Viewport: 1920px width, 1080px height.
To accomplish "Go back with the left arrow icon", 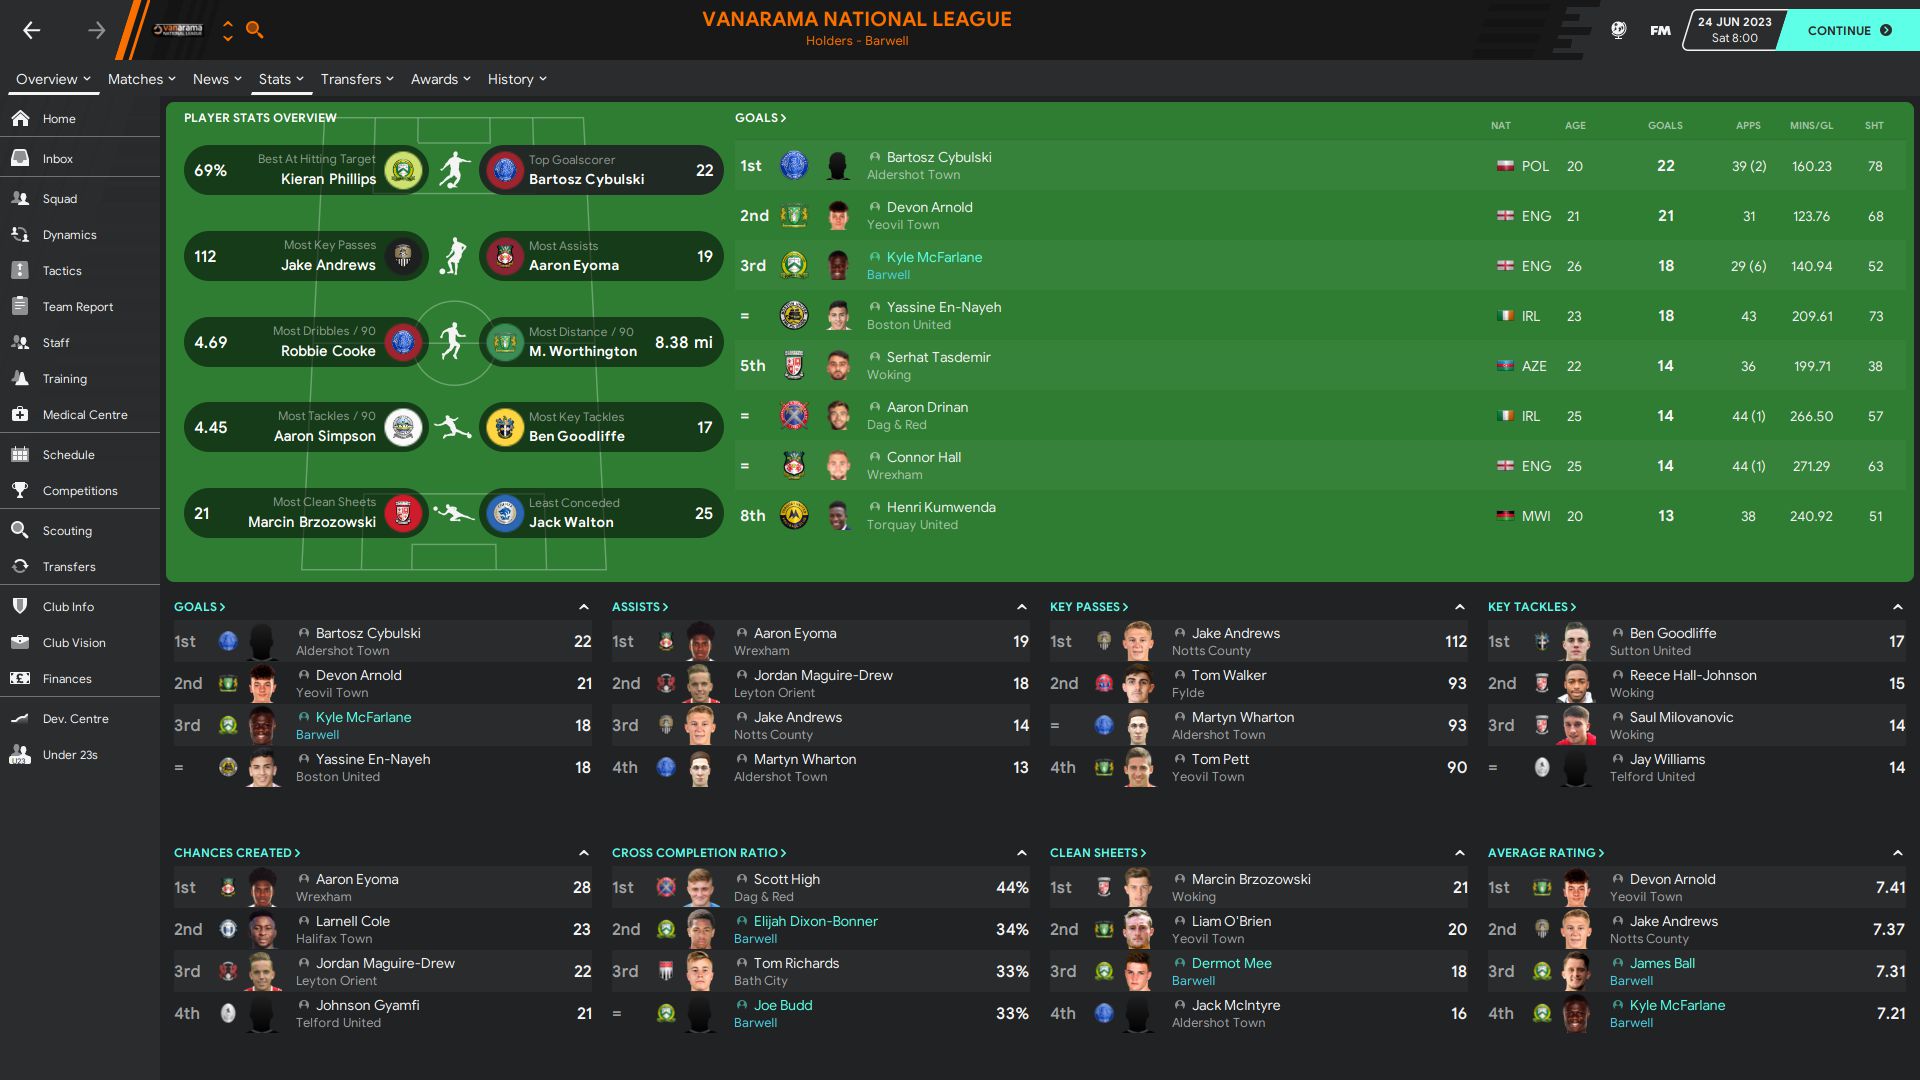I will click(x=32, y=30).
